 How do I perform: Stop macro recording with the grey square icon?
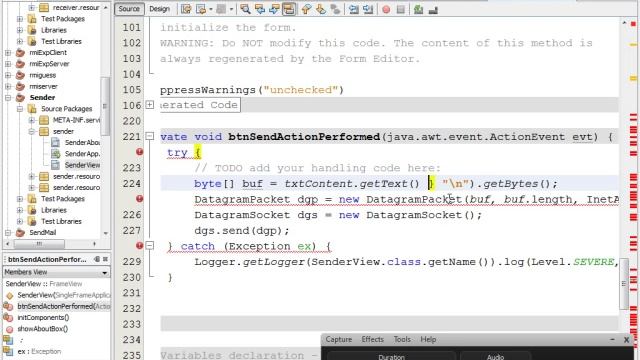401,9
